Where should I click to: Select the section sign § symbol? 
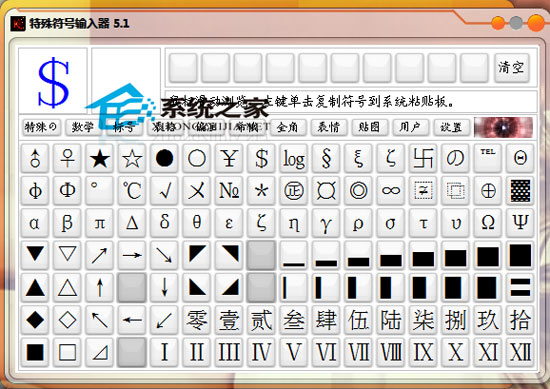[326, 159]
